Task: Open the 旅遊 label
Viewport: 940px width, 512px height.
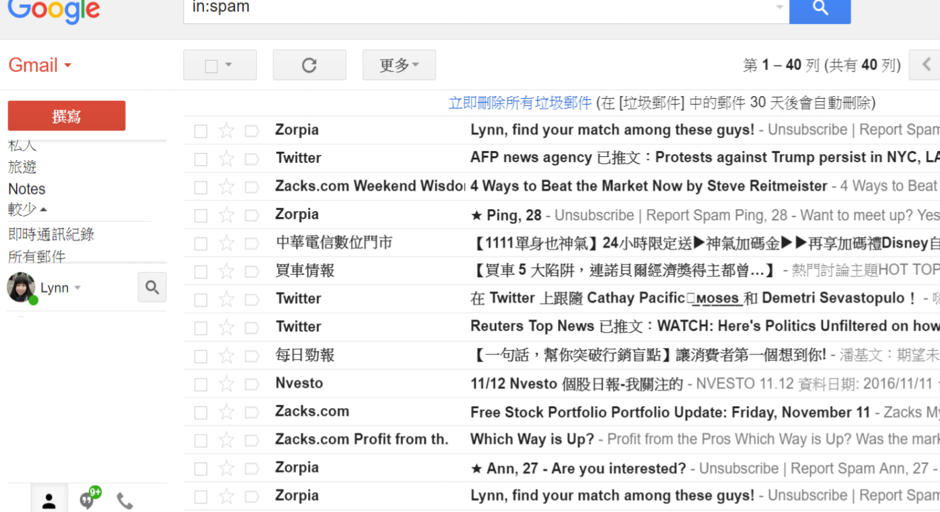Action: 22,167
